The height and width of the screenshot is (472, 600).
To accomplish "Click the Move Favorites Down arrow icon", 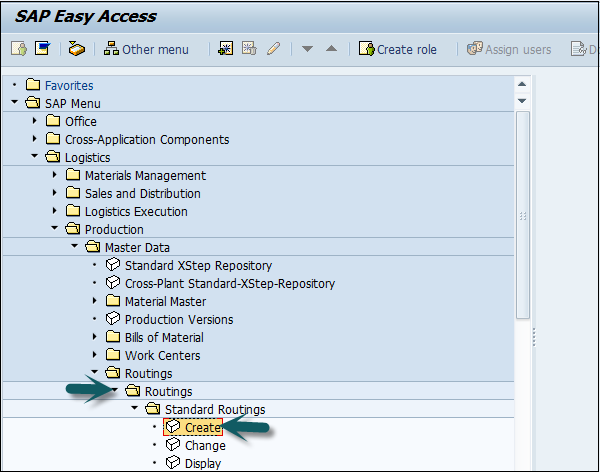I will tap(308, 49).
